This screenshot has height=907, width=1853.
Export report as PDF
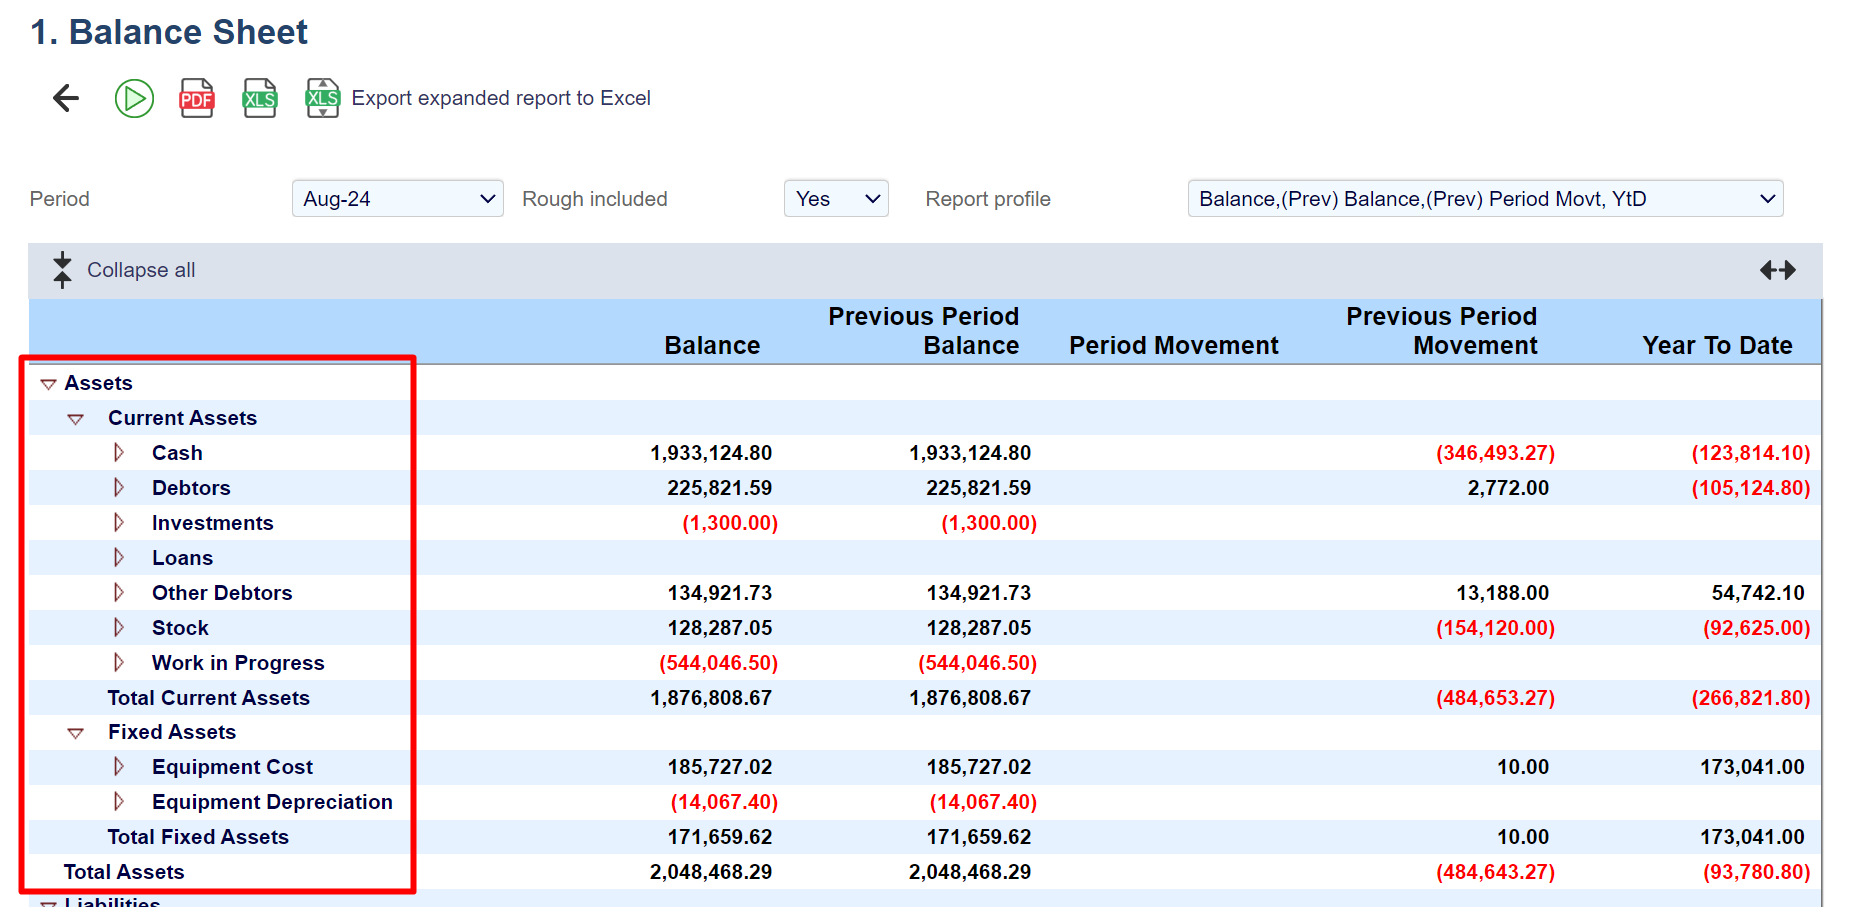[x=197, y=98]
